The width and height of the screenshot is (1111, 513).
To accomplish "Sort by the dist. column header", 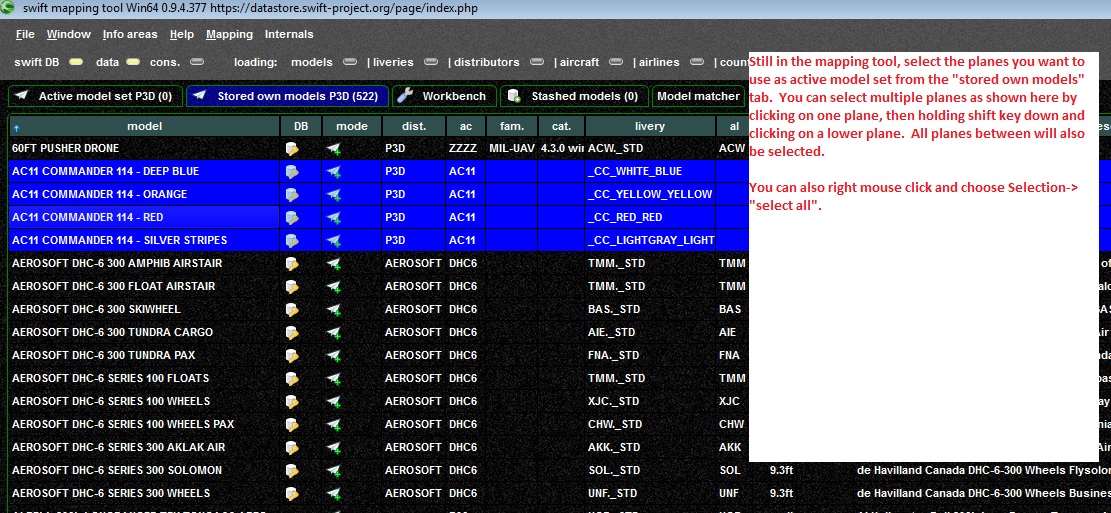I will tap(414, 126).
